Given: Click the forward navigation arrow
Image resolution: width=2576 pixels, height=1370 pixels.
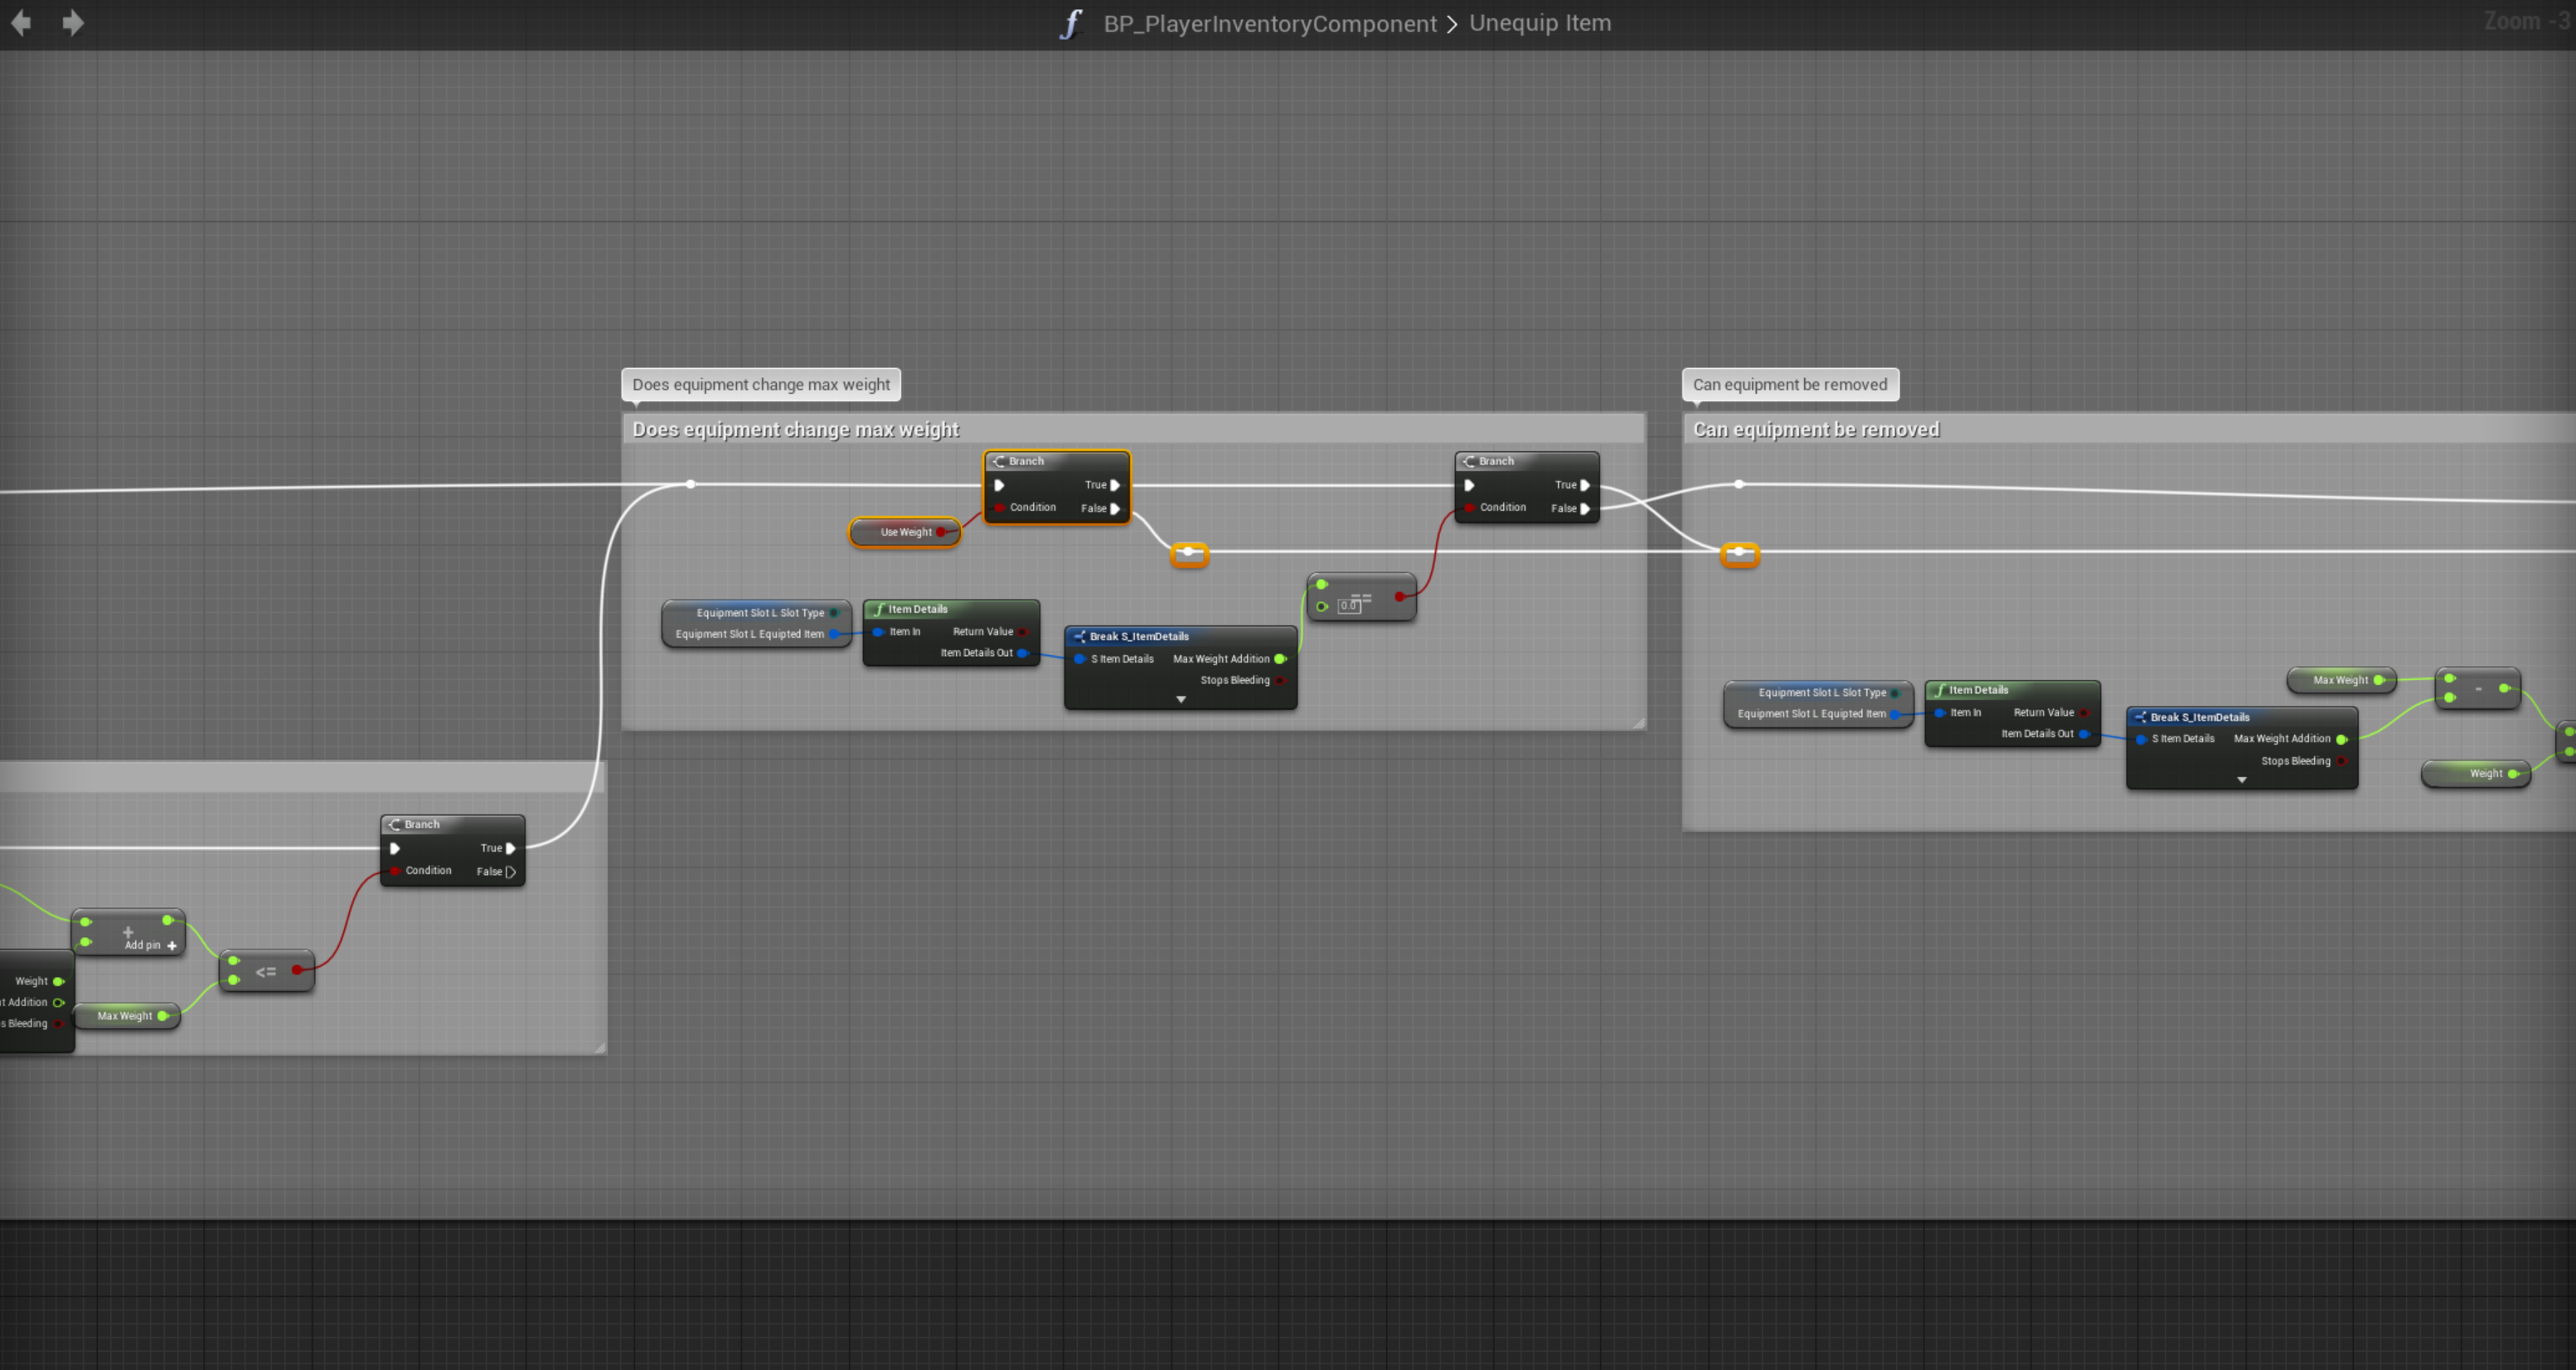Looking at the screenshot, I should pyautogui.click(x=73, y=23).
